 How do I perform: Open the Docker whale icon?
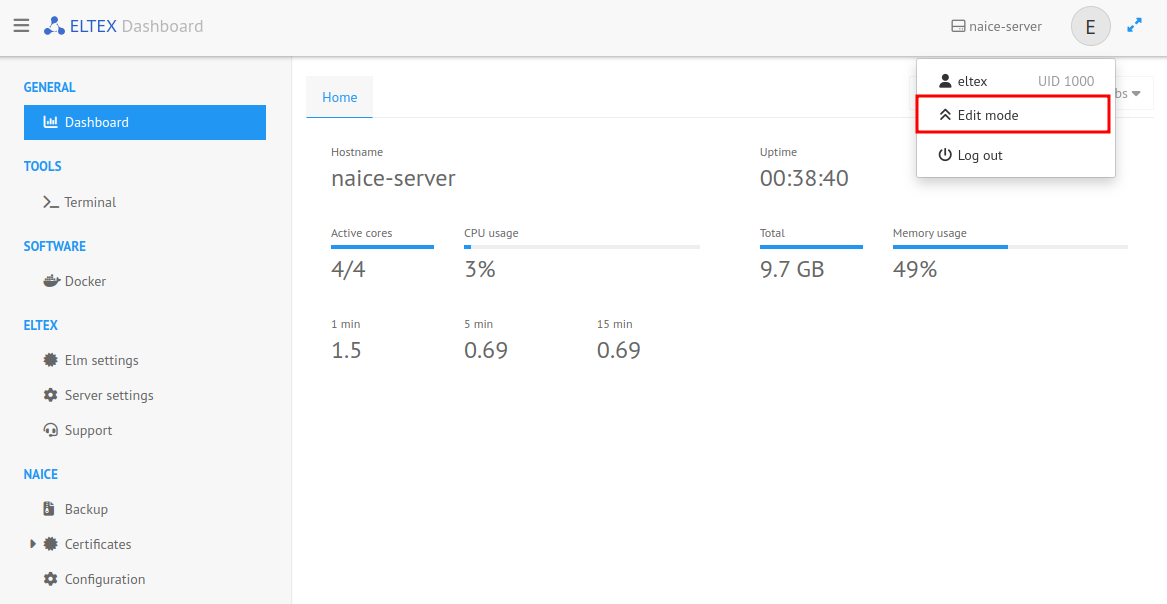pyautogui.click(x=51, y=281)
